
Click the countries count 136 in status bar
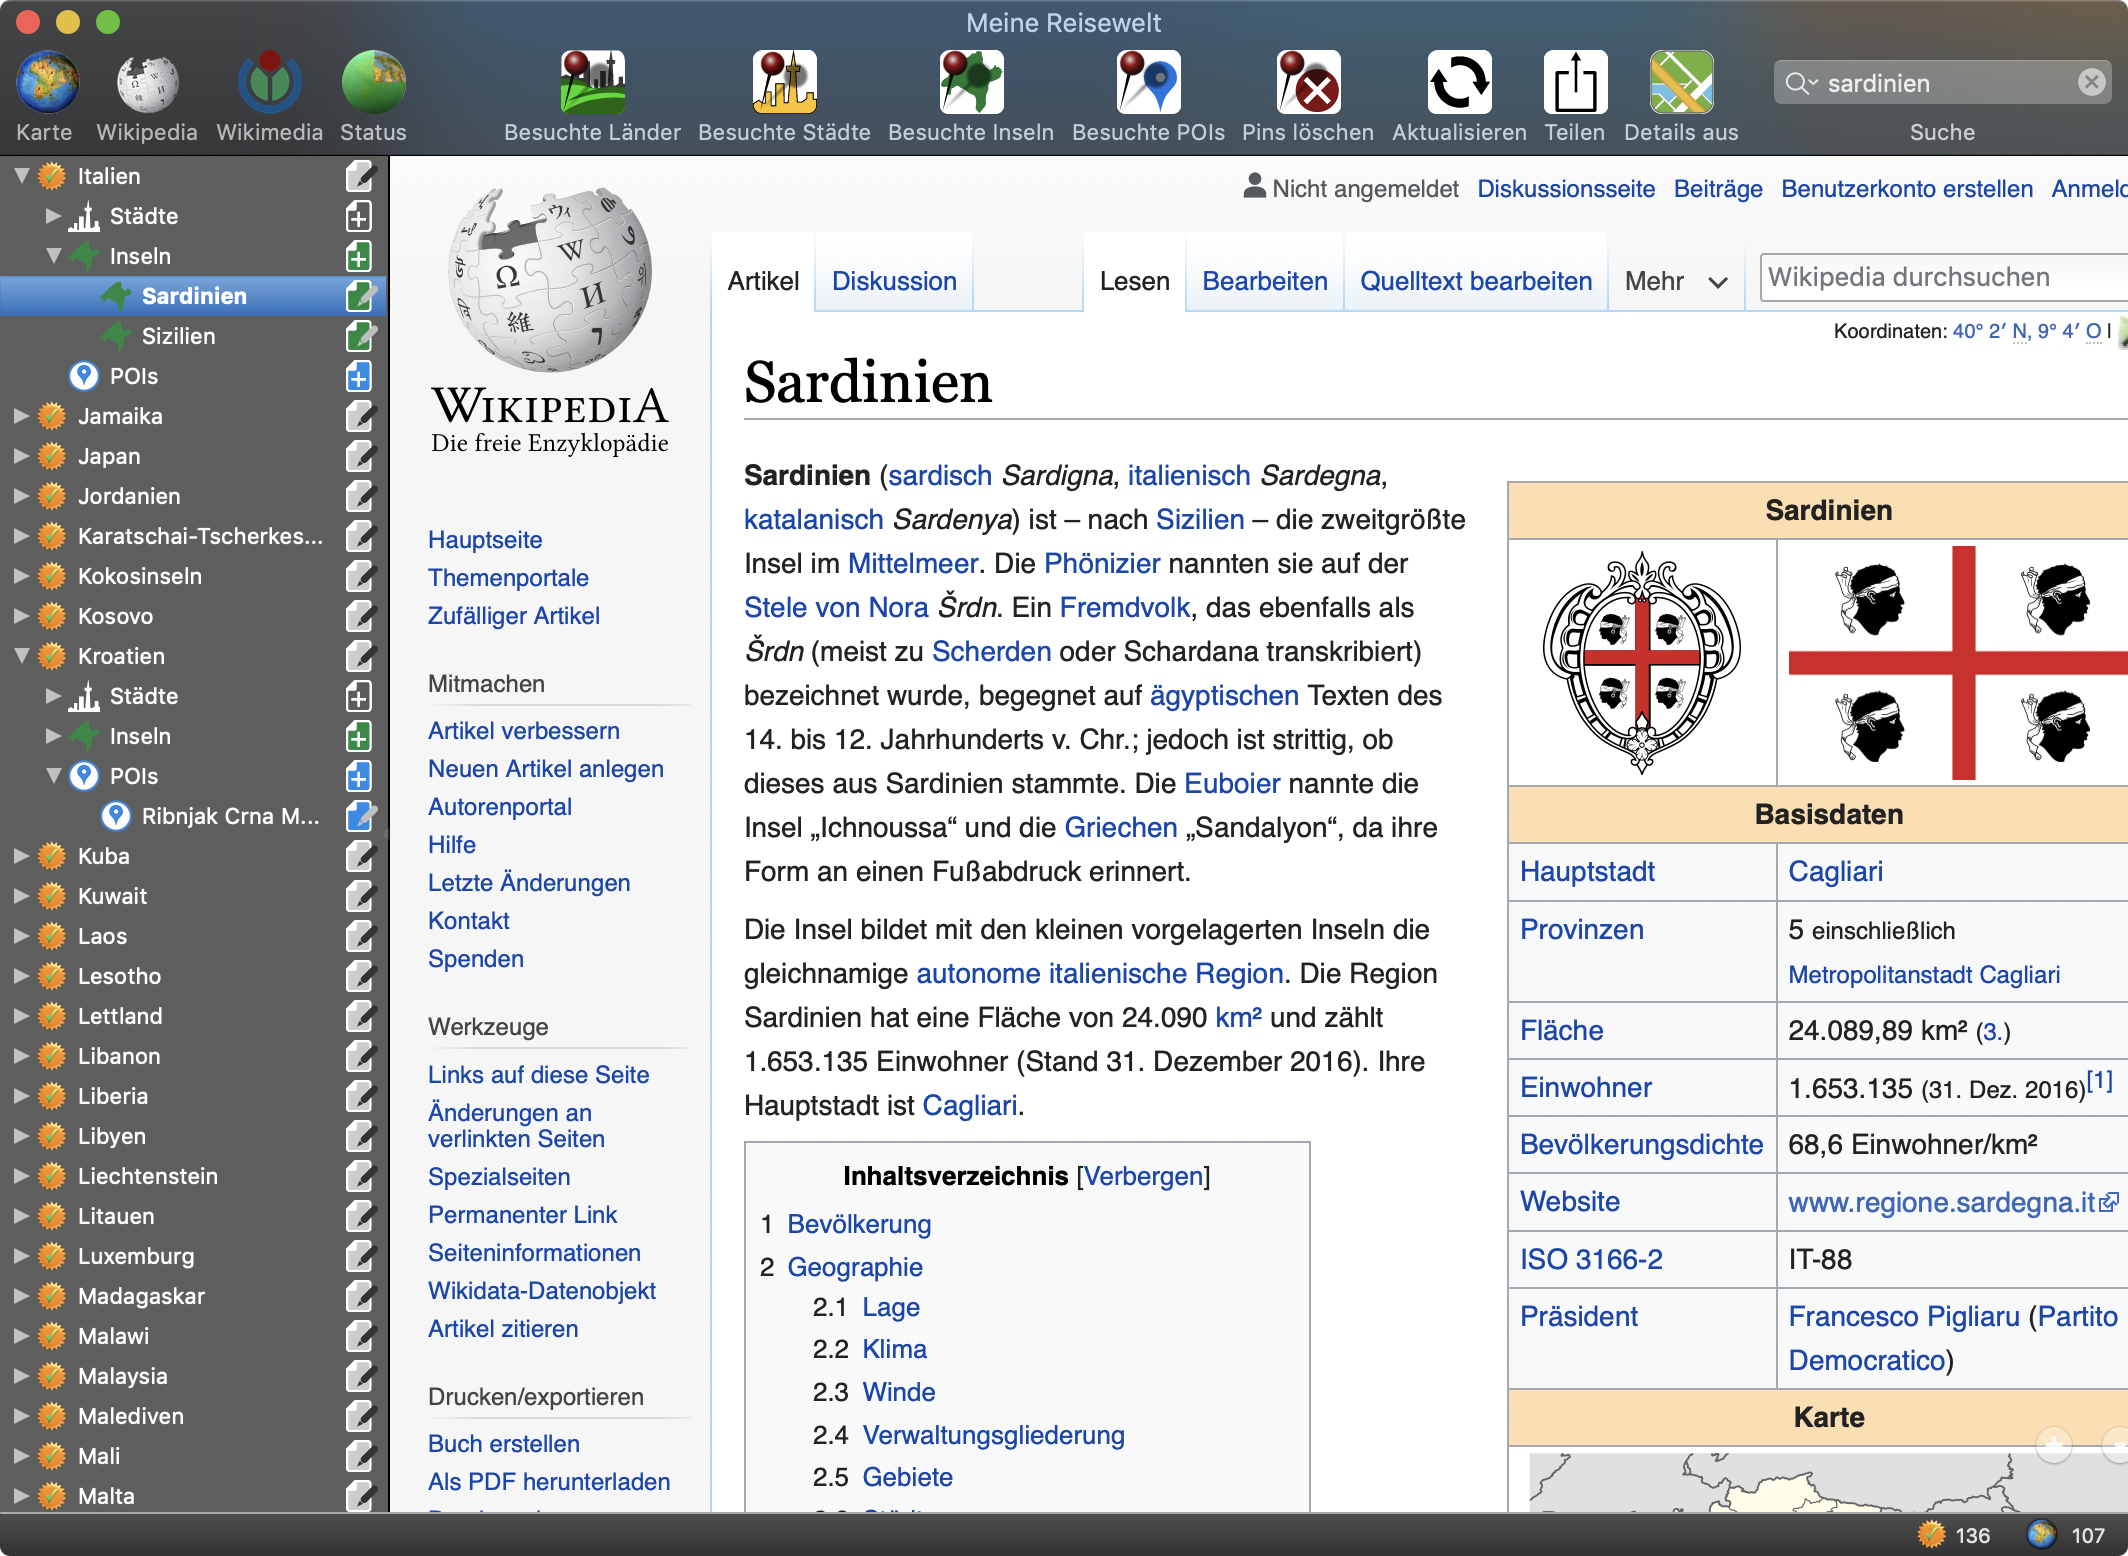coord(1954,1535)
